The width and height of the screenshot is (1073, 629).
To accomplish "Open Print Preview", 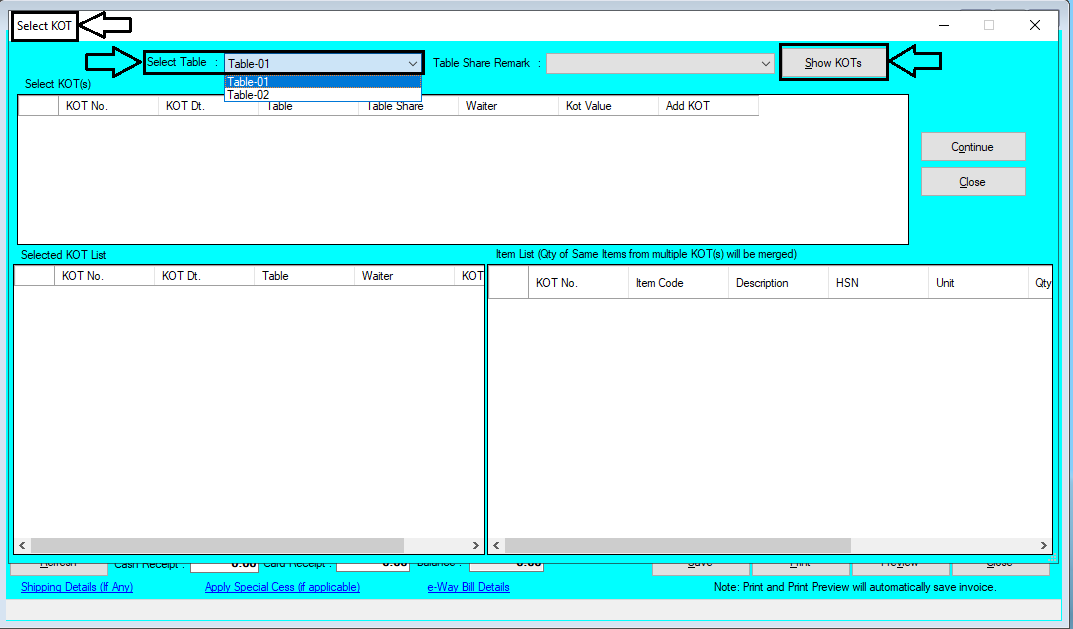I will (899, 562).
